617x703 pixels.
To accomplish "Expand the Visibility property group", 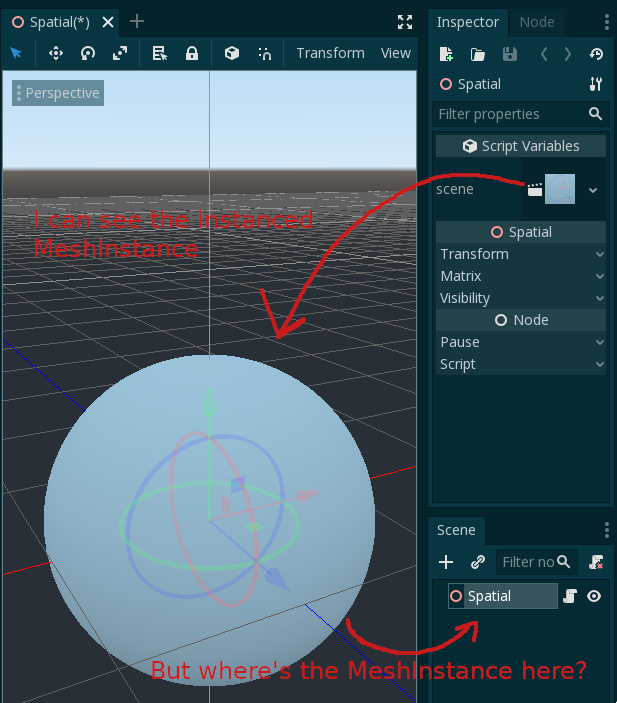I will (x=521, y=298).
